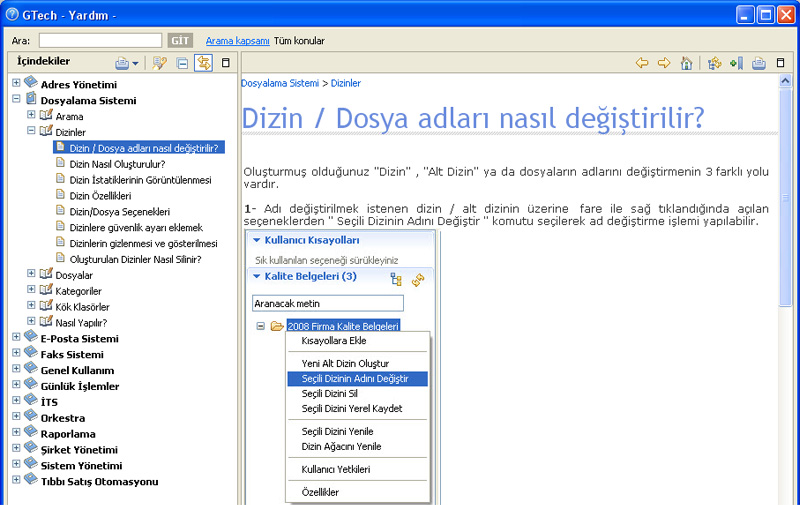Viewport: 800px width, 505px height.
Task: Click the book icon beside İTS
Action: pyautogui.click(x=31, y=399)
